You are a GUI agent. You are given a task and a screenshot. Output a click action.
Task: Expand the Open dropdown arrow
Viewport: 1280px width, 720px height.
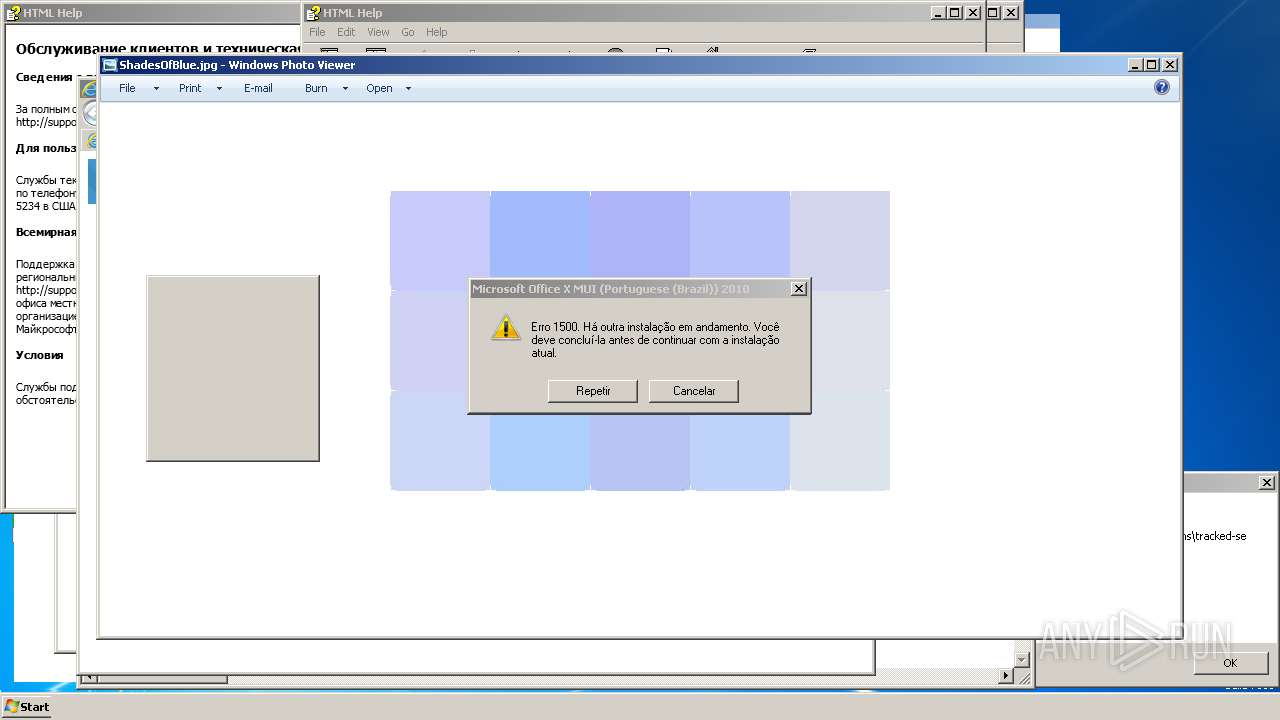(x=408, y=88)
